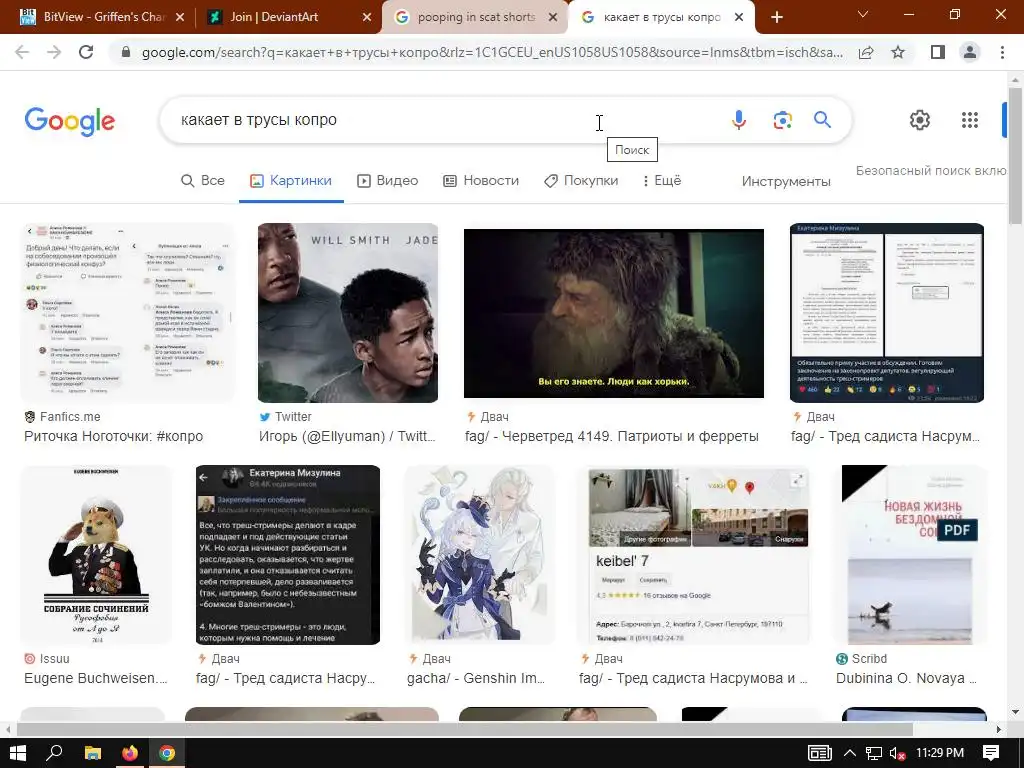Go to the Google homepage logo

click(x=69, y=121)
